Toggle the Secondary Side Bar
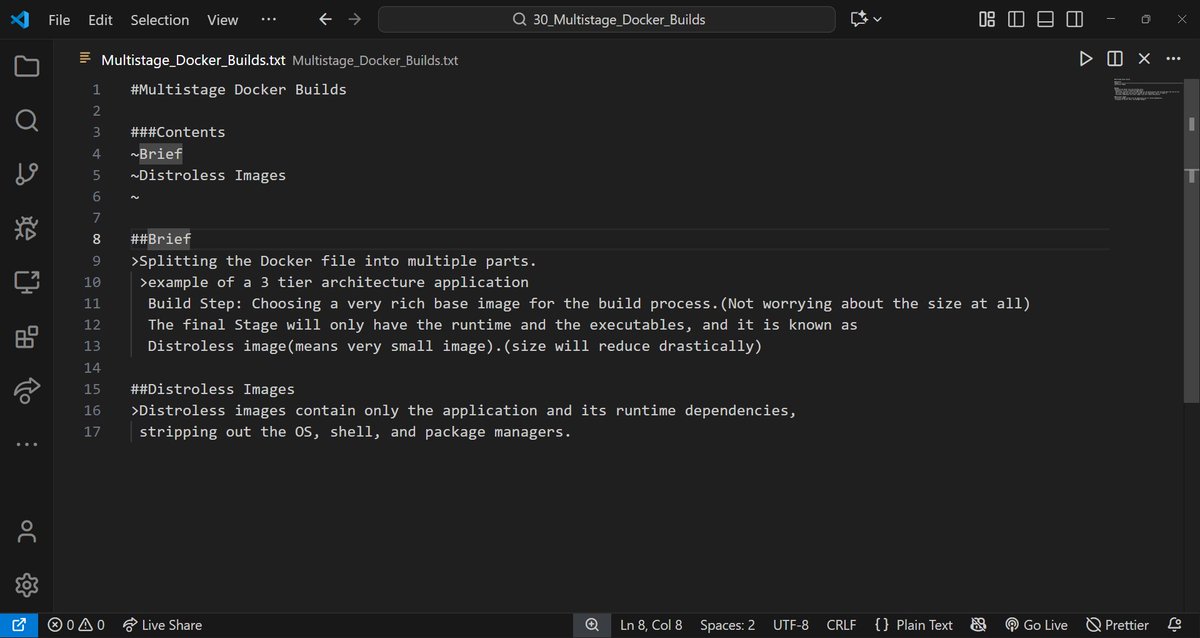This screenshot has width=1200, height=638. (x=1074, y=19)
